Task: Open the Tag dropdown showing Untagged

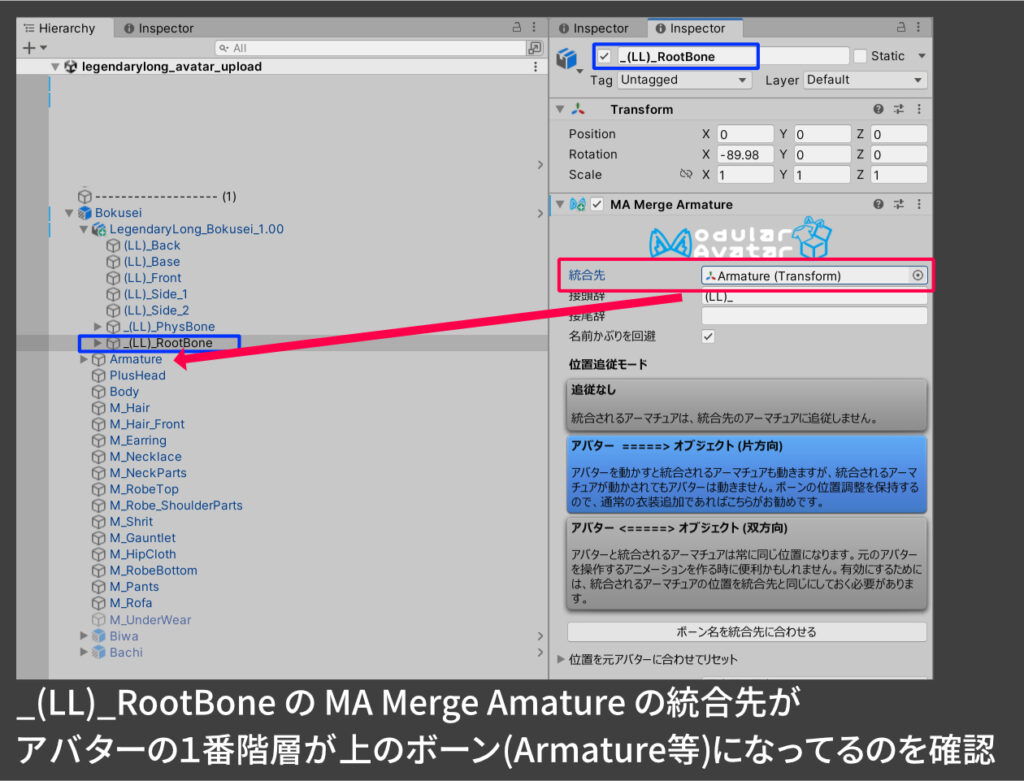Action: point(685,80)
